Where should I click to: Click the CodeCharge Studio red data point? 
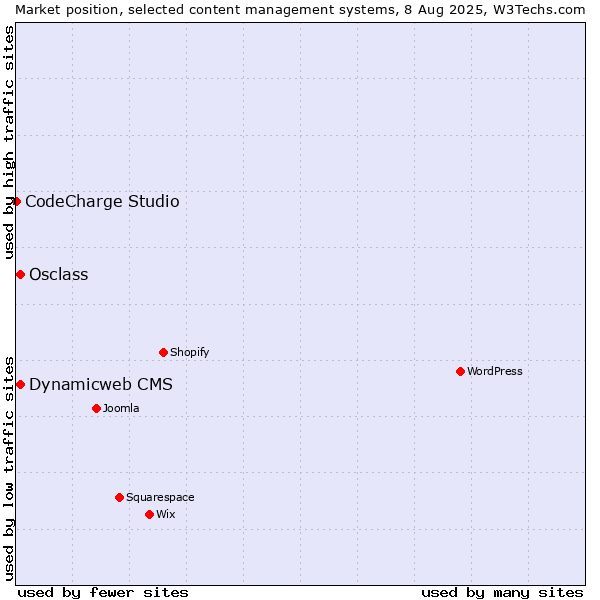tap(17, 201)
